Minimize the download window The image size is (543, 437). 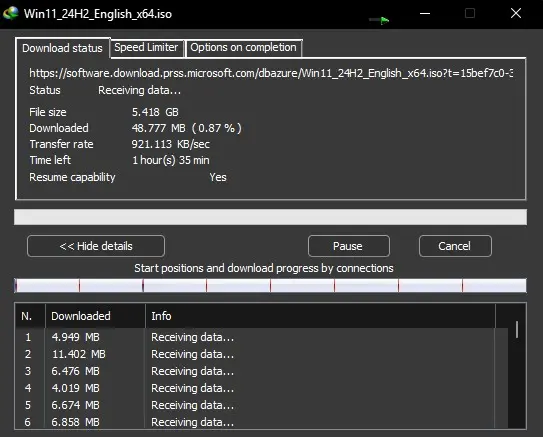[x=425, y=14]
